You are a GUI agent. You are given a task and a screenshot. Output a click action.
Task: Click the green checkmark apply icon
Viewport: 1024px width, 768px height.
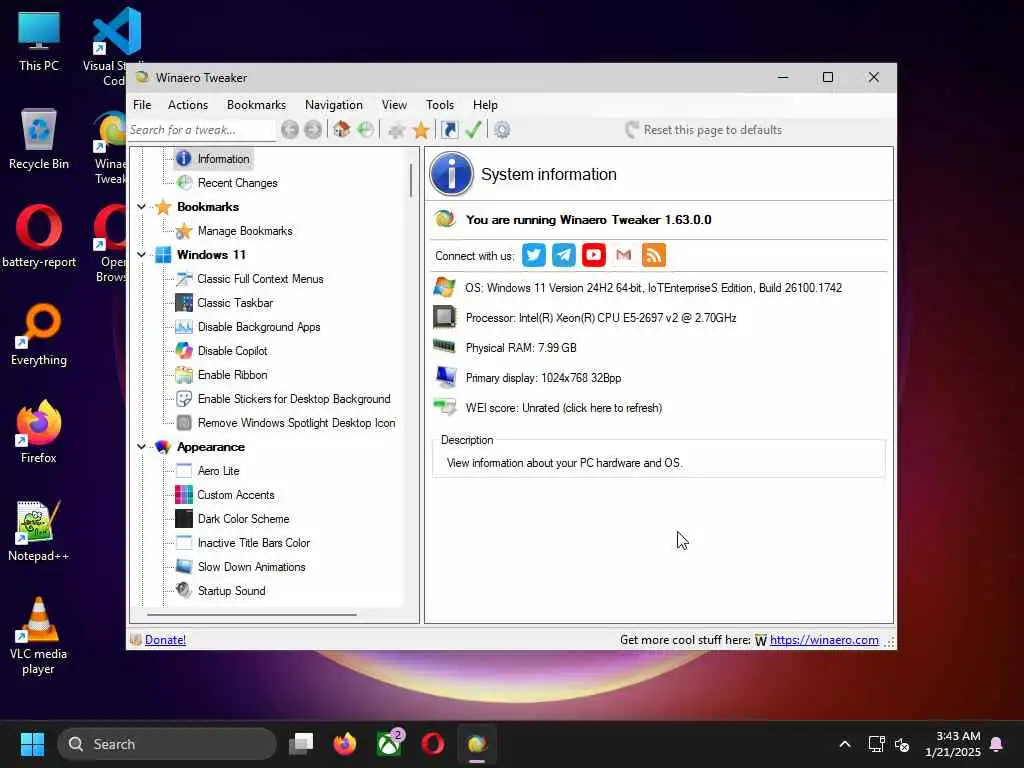pos(473,129)
